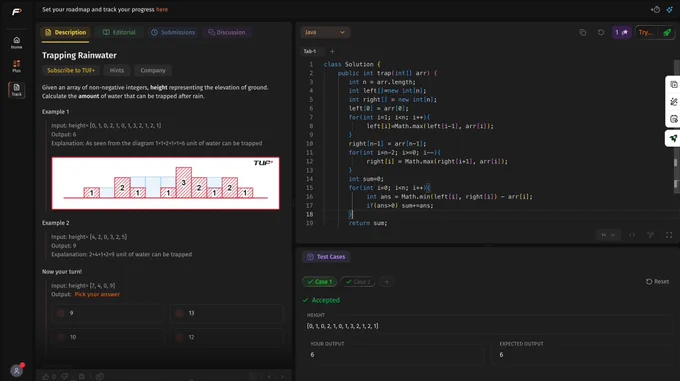Click the magic wand icon in side panel
This screenshot has height=381, width=680.
coord(673,102)
